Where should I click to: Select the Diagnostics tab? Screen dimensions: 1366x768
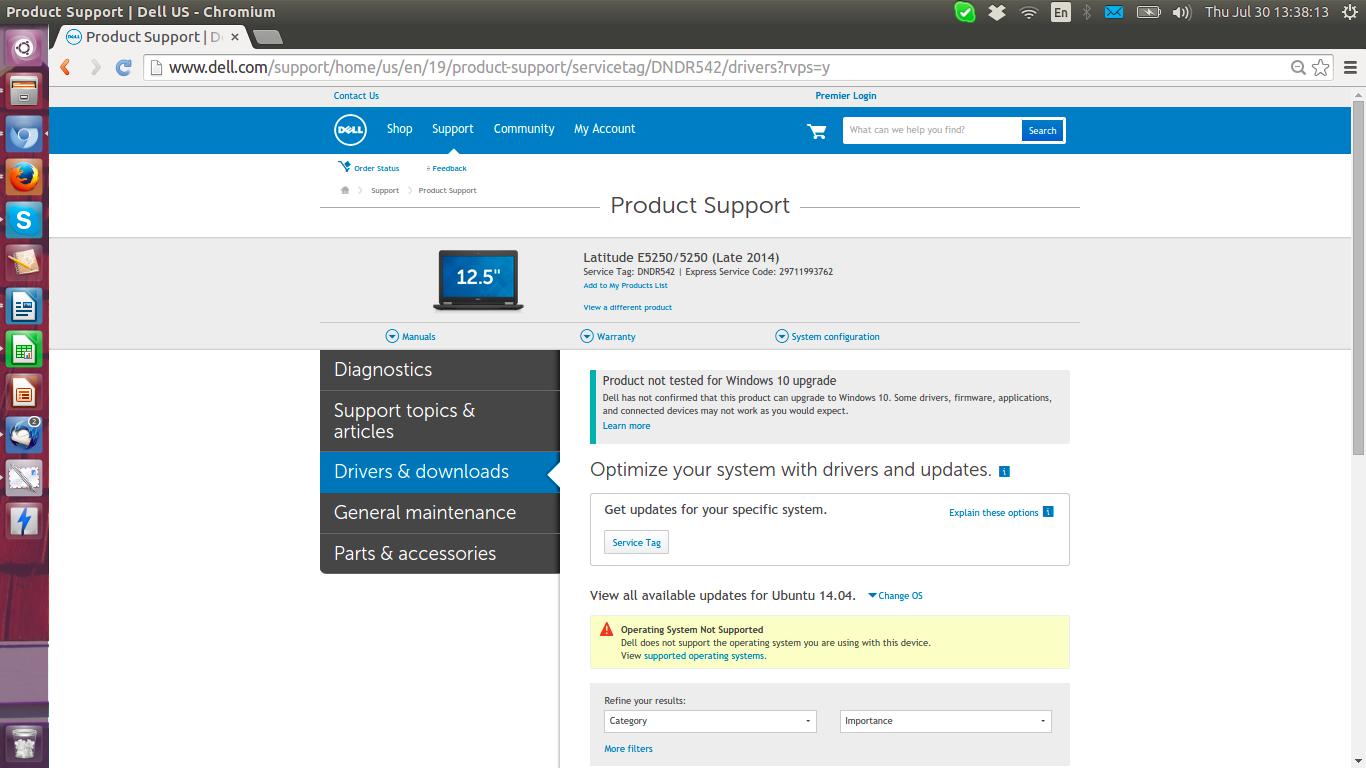(440, 370)
